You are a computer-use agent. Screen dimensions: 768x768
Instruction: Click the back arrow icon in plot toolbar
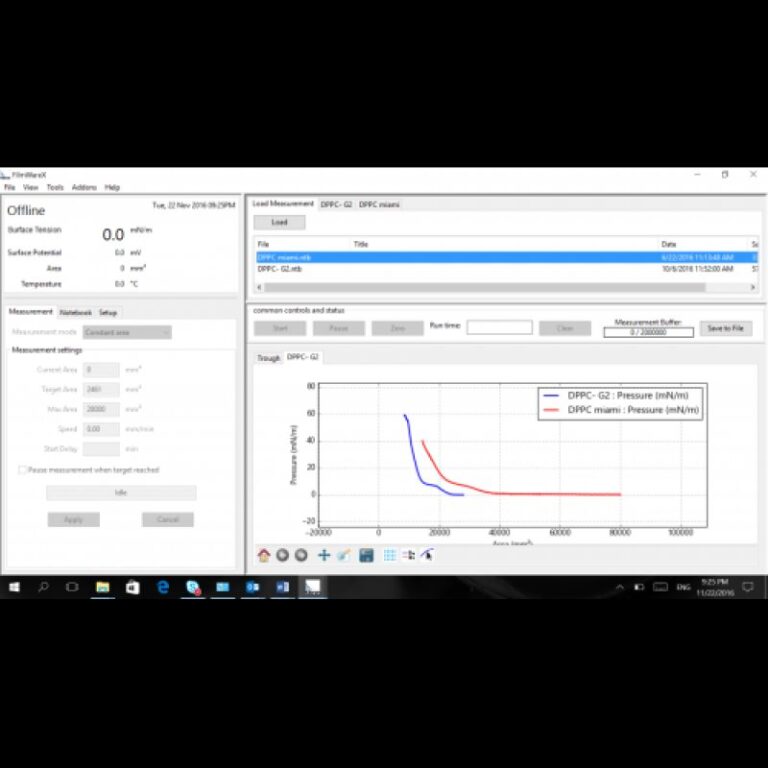(282, 555)
